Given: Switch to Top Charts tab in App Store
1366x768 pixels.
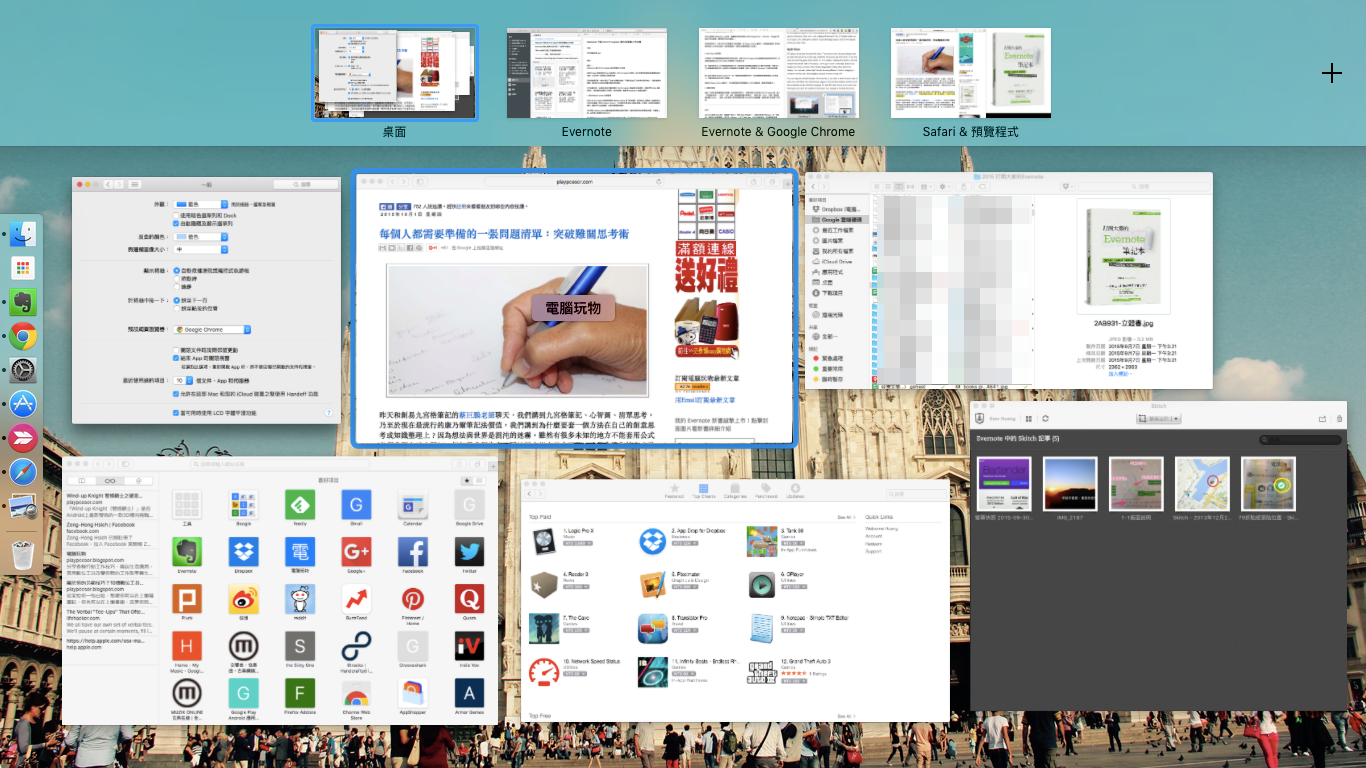Looking at the screenshot, I should click(x=704, y=491).
